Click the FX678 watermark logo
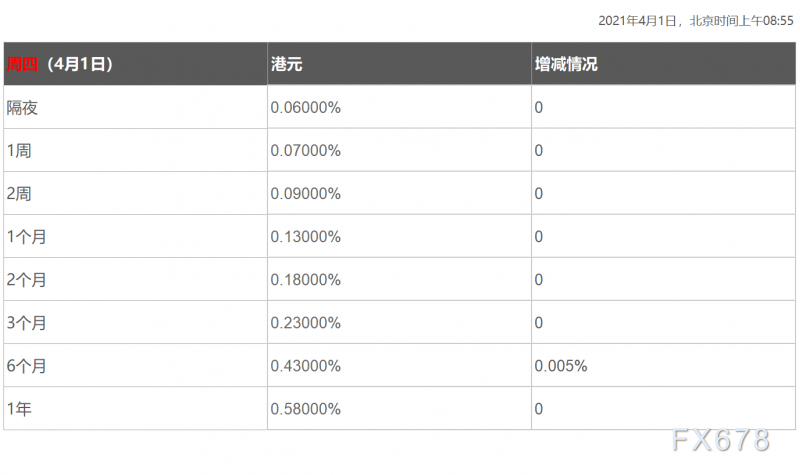 coord(721,440)
